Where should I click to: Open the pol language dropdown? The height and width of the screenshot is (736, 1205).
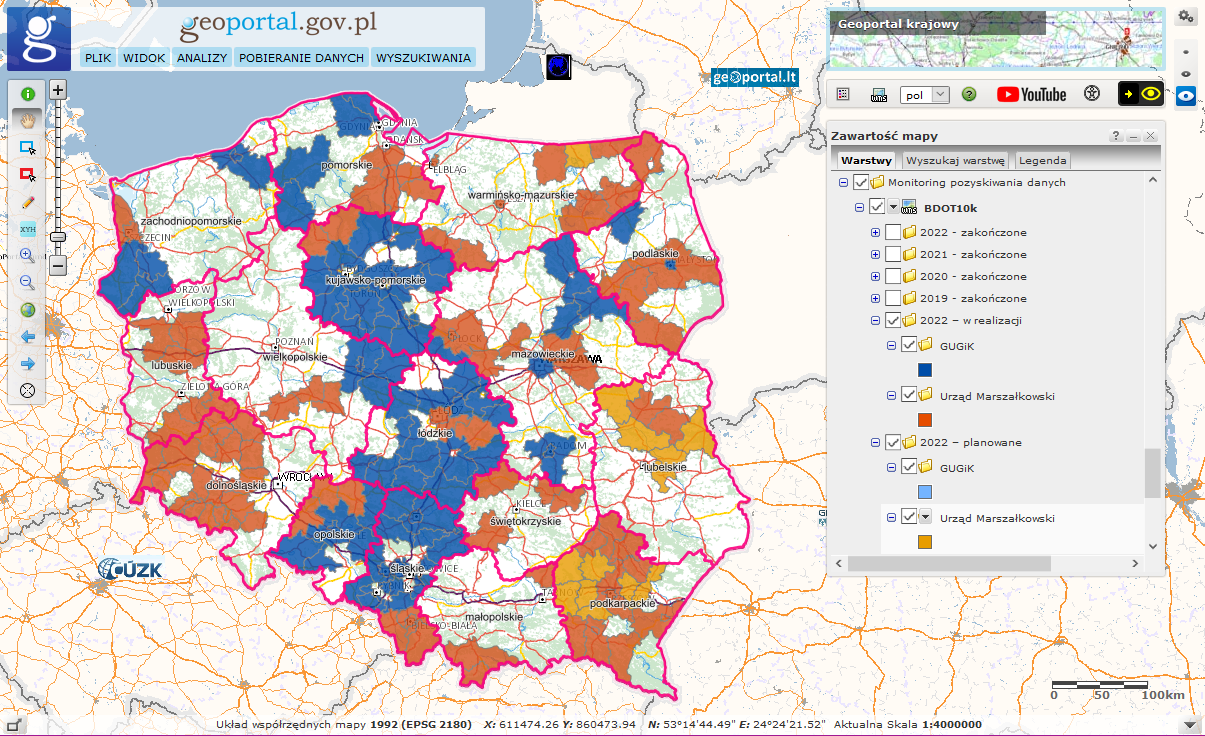pyautogui.click(x=925, y=95)
